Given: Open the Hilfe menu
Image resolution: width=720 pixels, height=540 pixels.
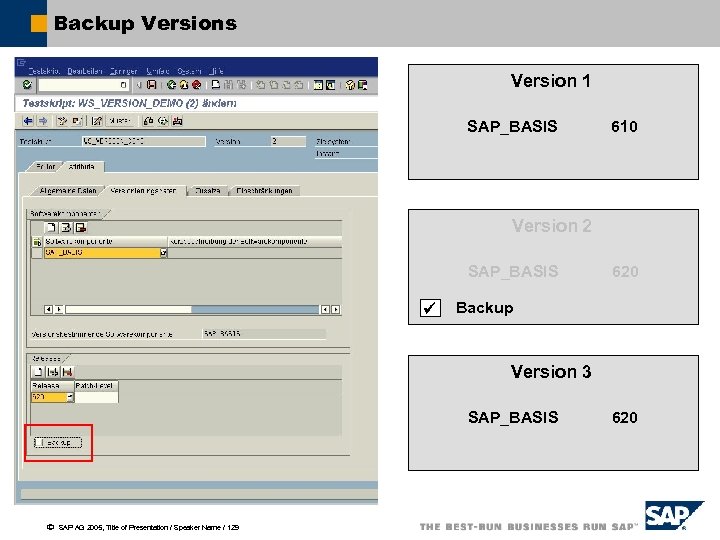Looking at the screenshot, I should [216, 71].
